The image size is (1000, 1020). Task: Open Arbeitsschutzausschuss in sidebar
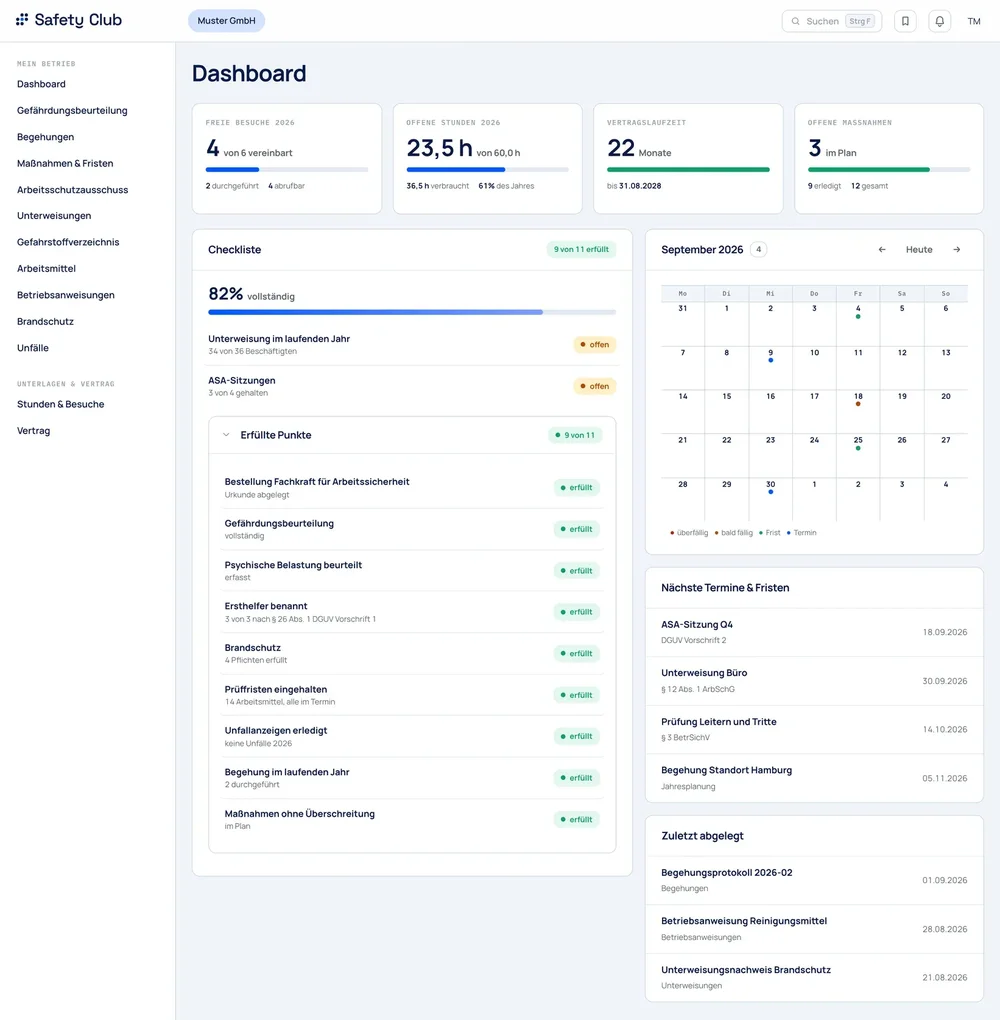pos(72,190)
